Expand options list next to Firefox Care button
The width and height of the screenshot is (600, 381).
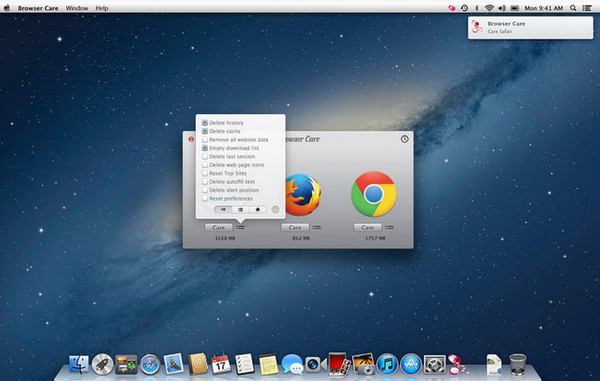pyautogui.click(x=316, y=228)
